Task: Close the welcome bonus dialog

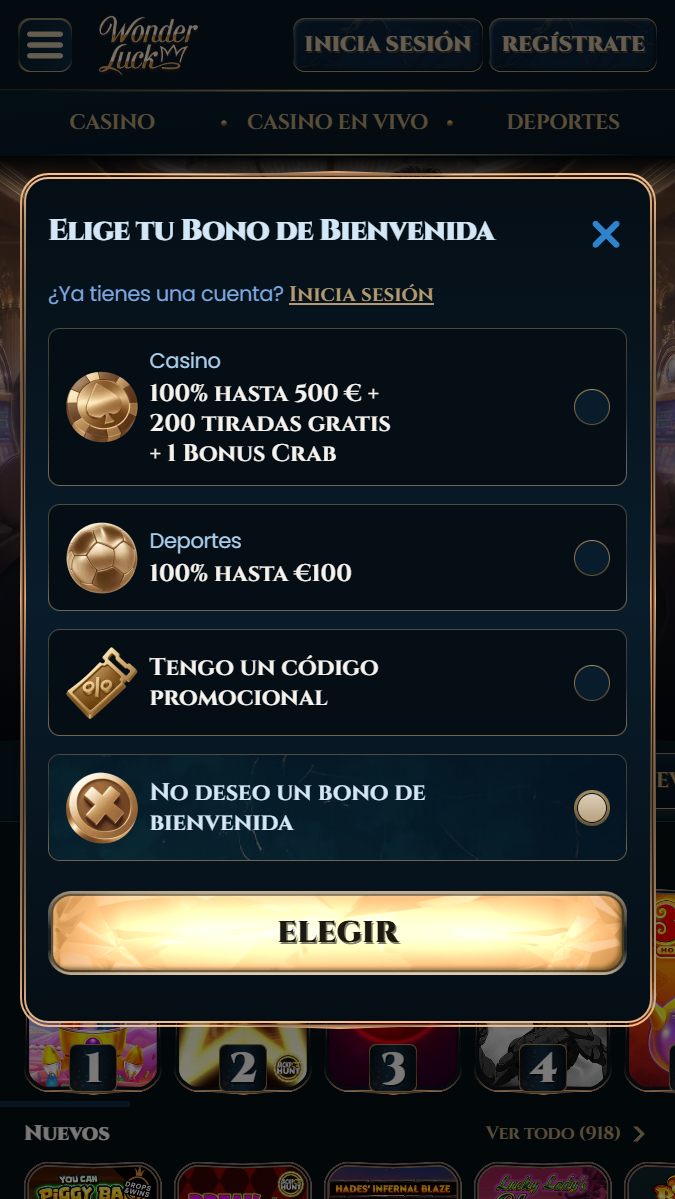Action: pyautogui.click(x=605, y=234)
